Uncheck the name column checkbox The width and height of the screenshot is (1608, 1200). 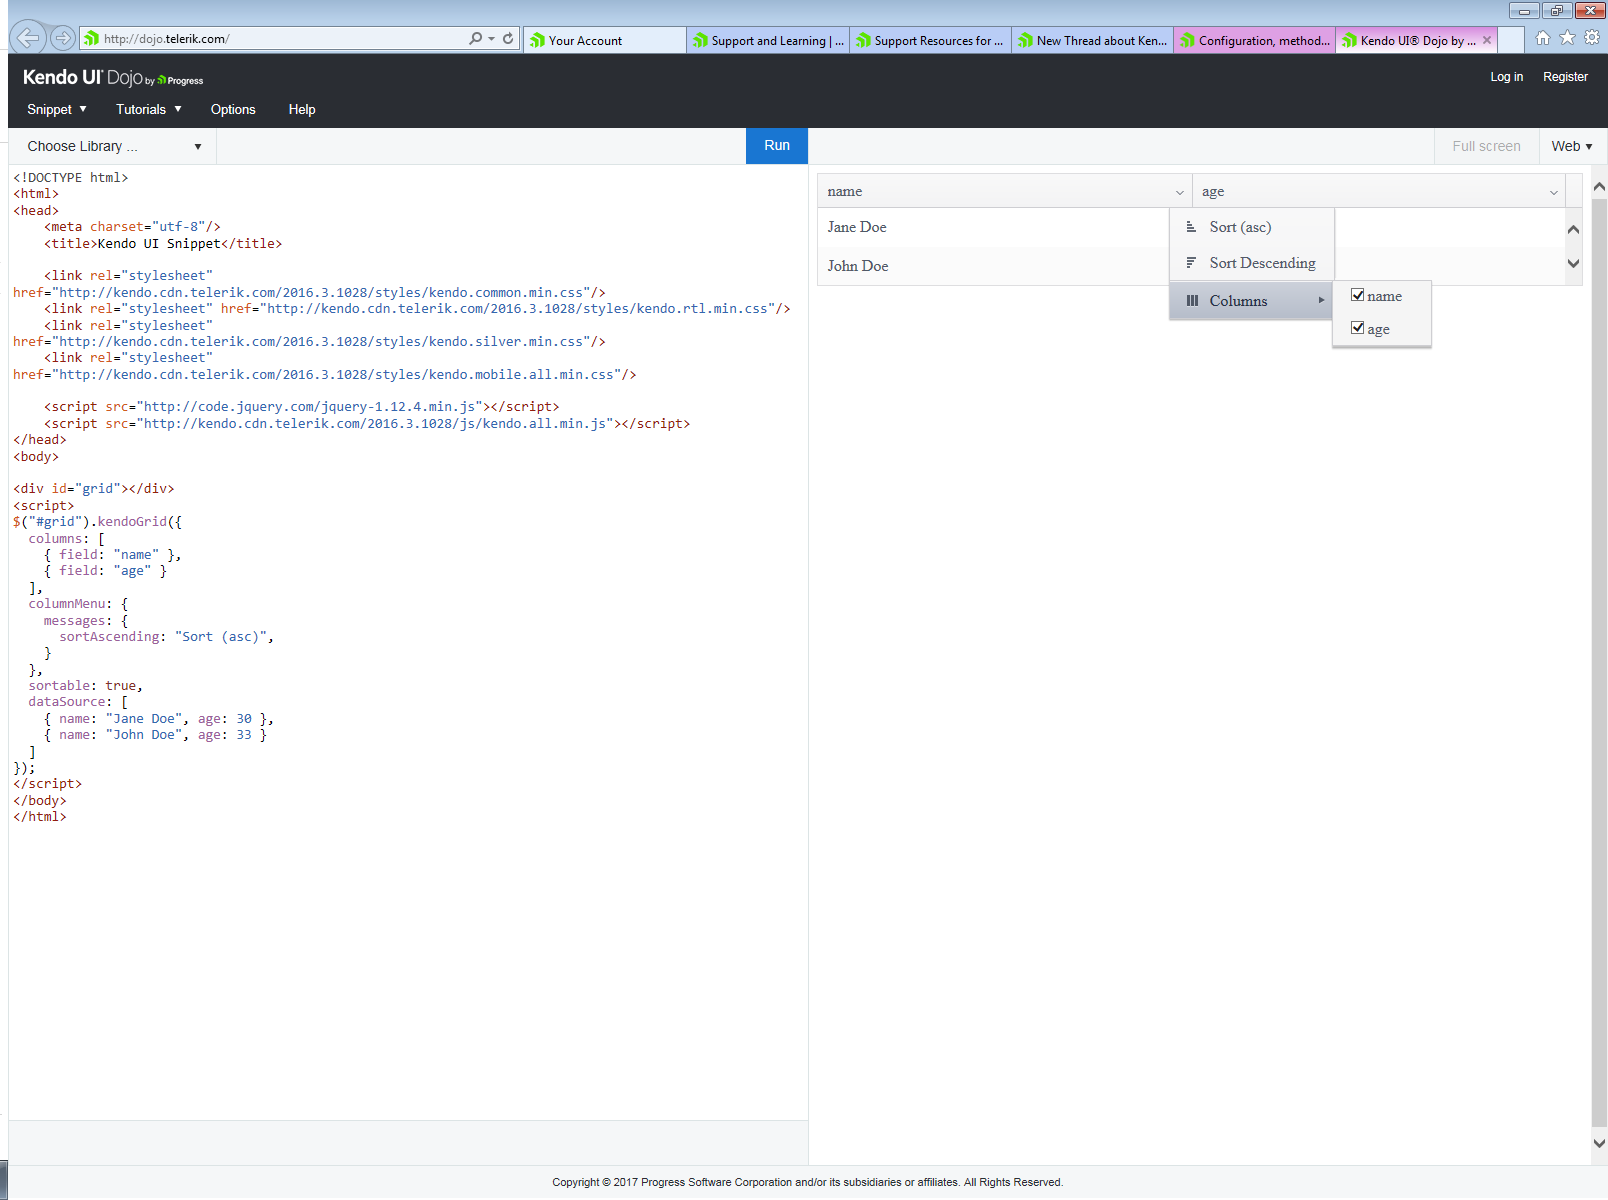(x=1358, y=295)
